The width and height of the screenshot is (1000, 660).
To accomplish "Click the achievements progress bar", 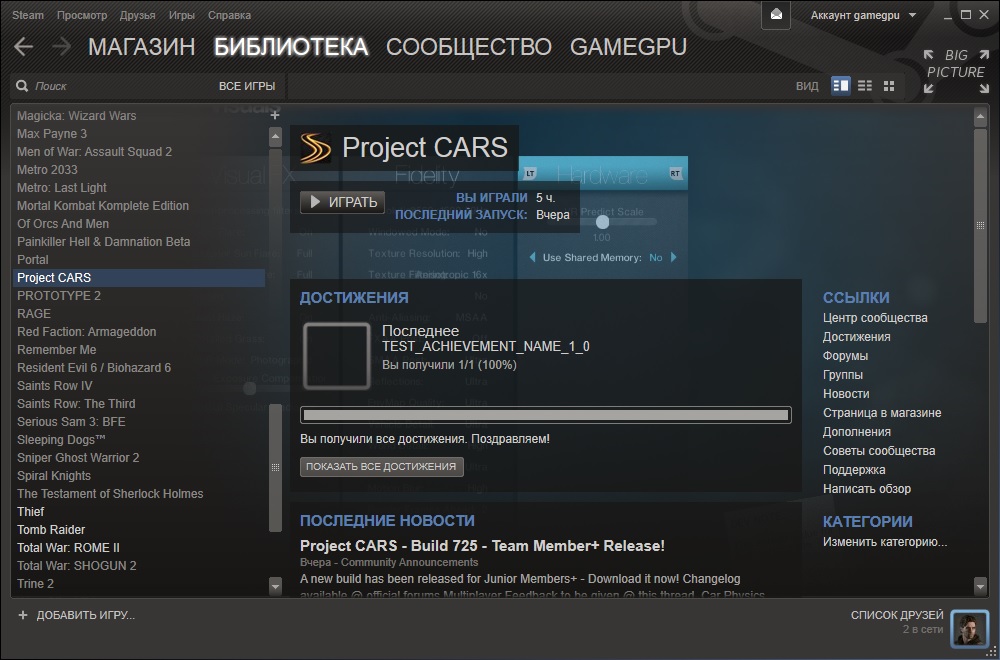I will (545, 415).
